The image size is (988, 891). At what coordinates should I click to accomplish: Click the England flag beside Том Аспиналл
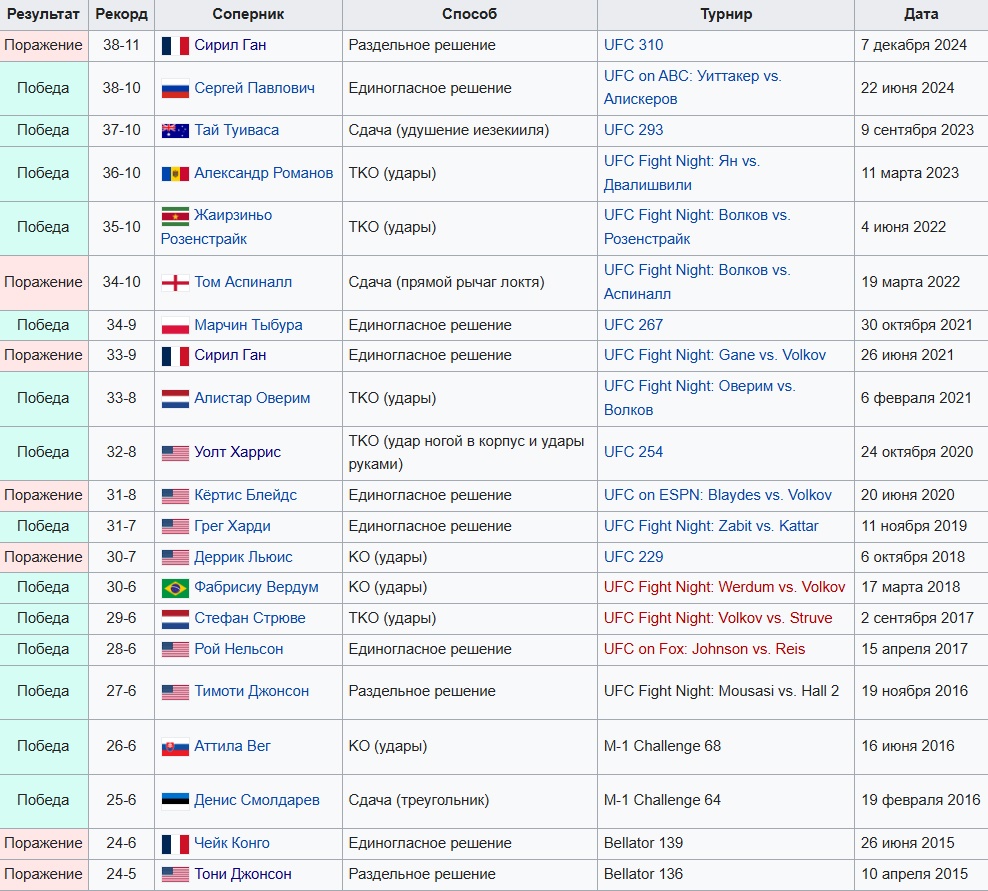175,282
